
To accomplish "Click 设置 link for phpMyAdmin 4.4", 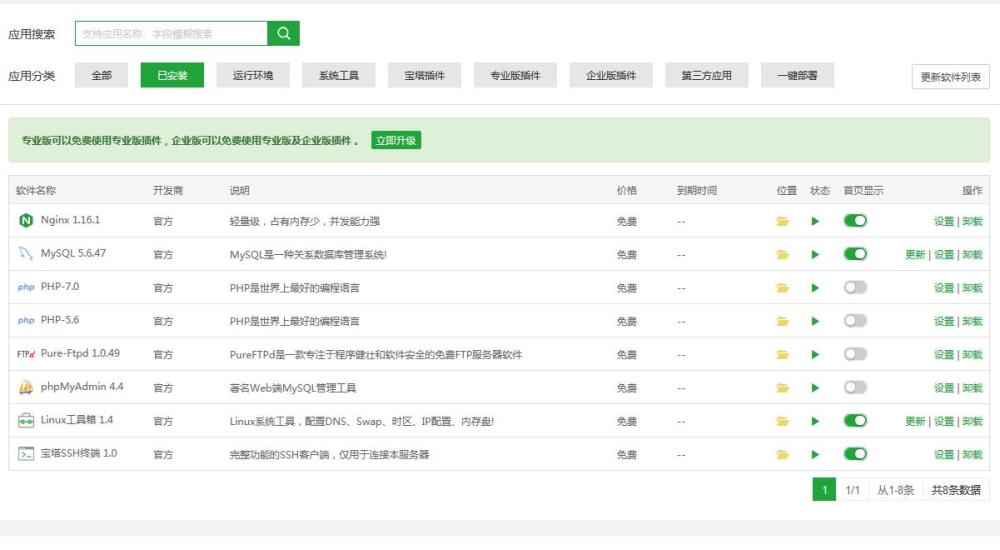I will click(x=944, y=388).
